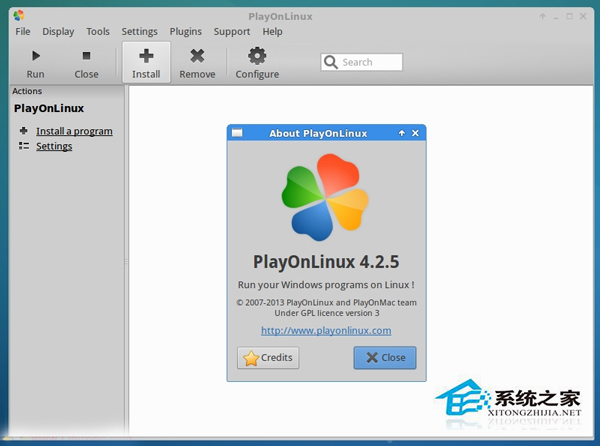Click the About dialog shade up-arrow icon
Viewport: 600px width, 446px height.
(x=401, y=133)
